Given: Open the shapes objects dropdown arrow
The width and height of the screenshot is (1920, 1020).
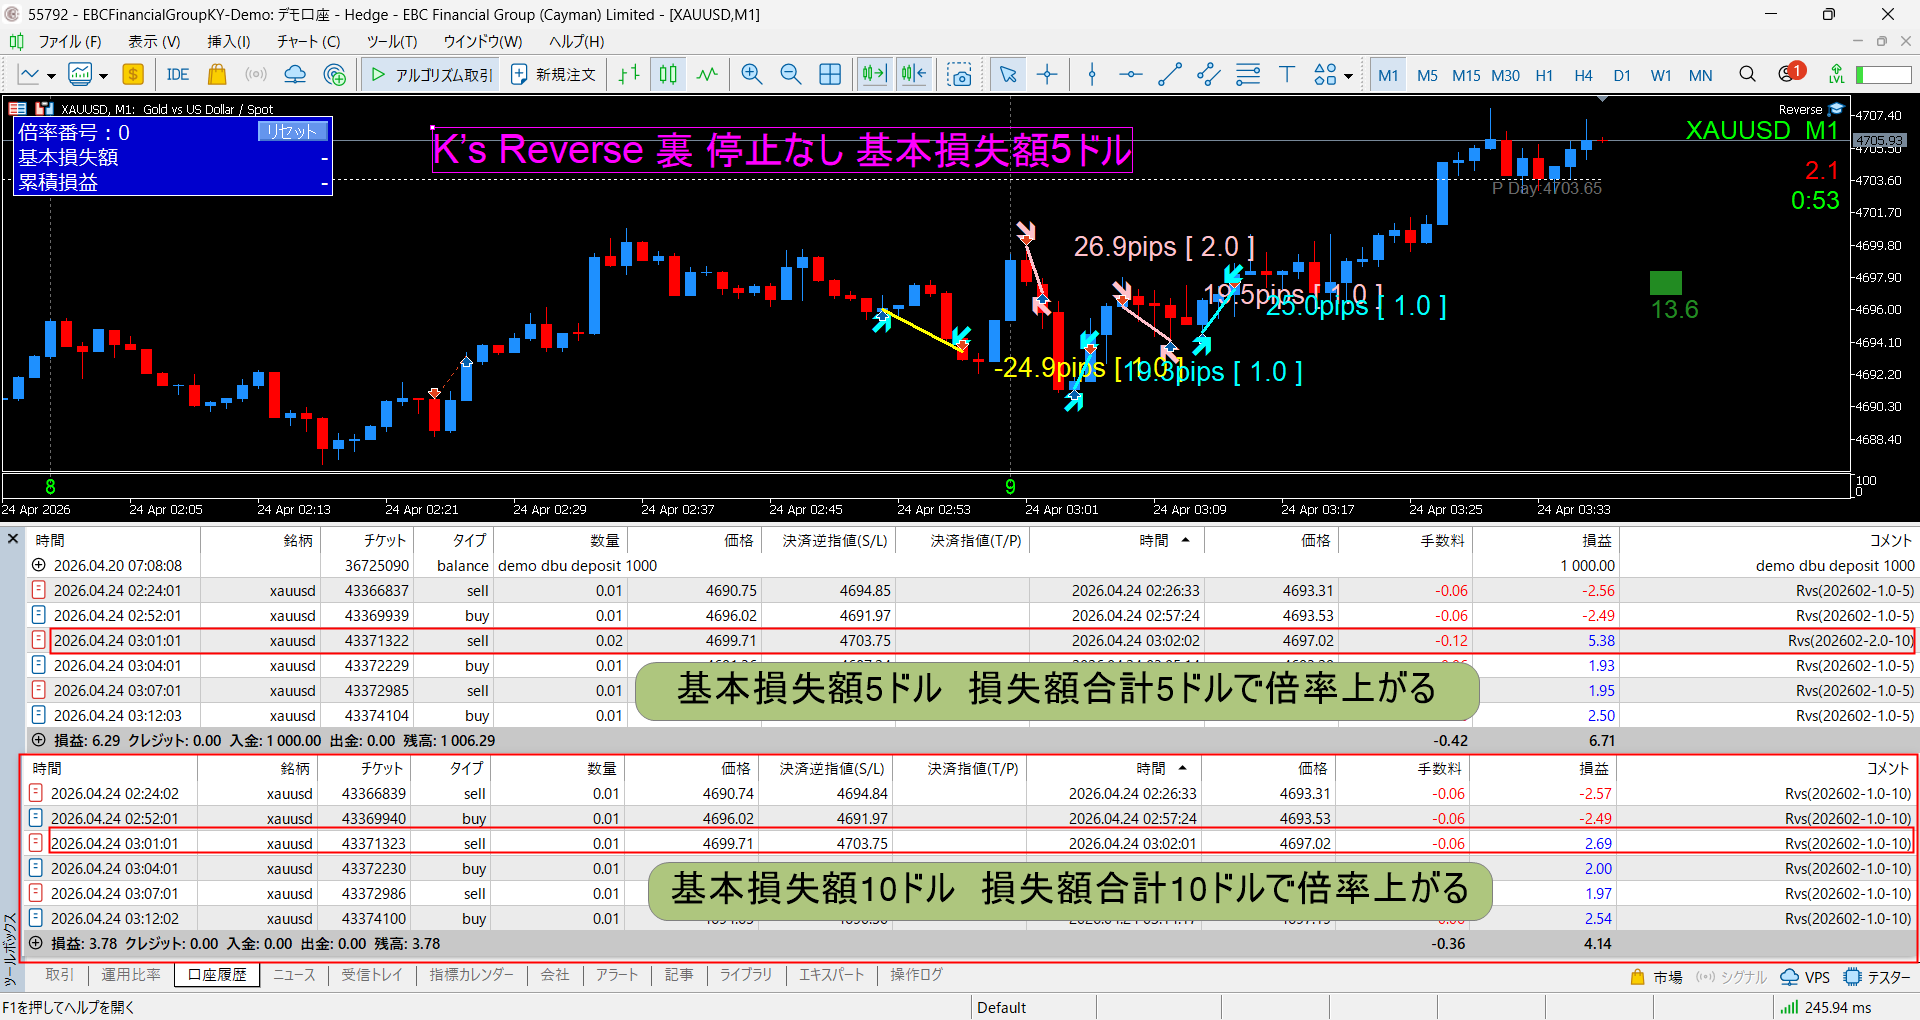Looking at the screenshot, I should pos(1348,76).
